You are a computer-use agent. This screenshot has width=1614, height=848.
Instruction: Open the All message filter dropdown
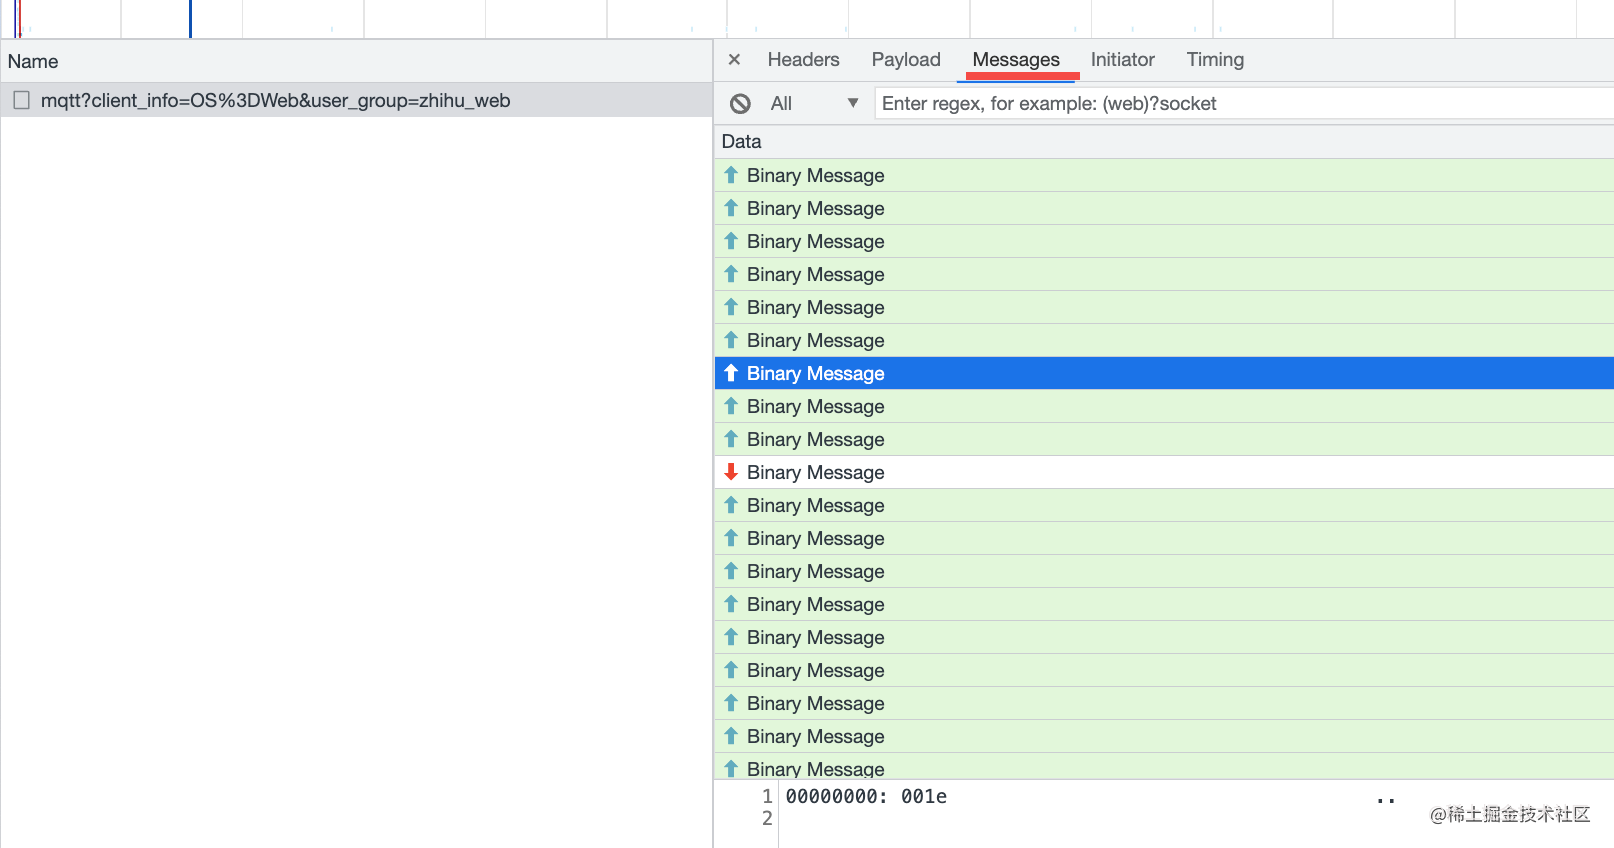pyautogui.click(x=814, y=103)
